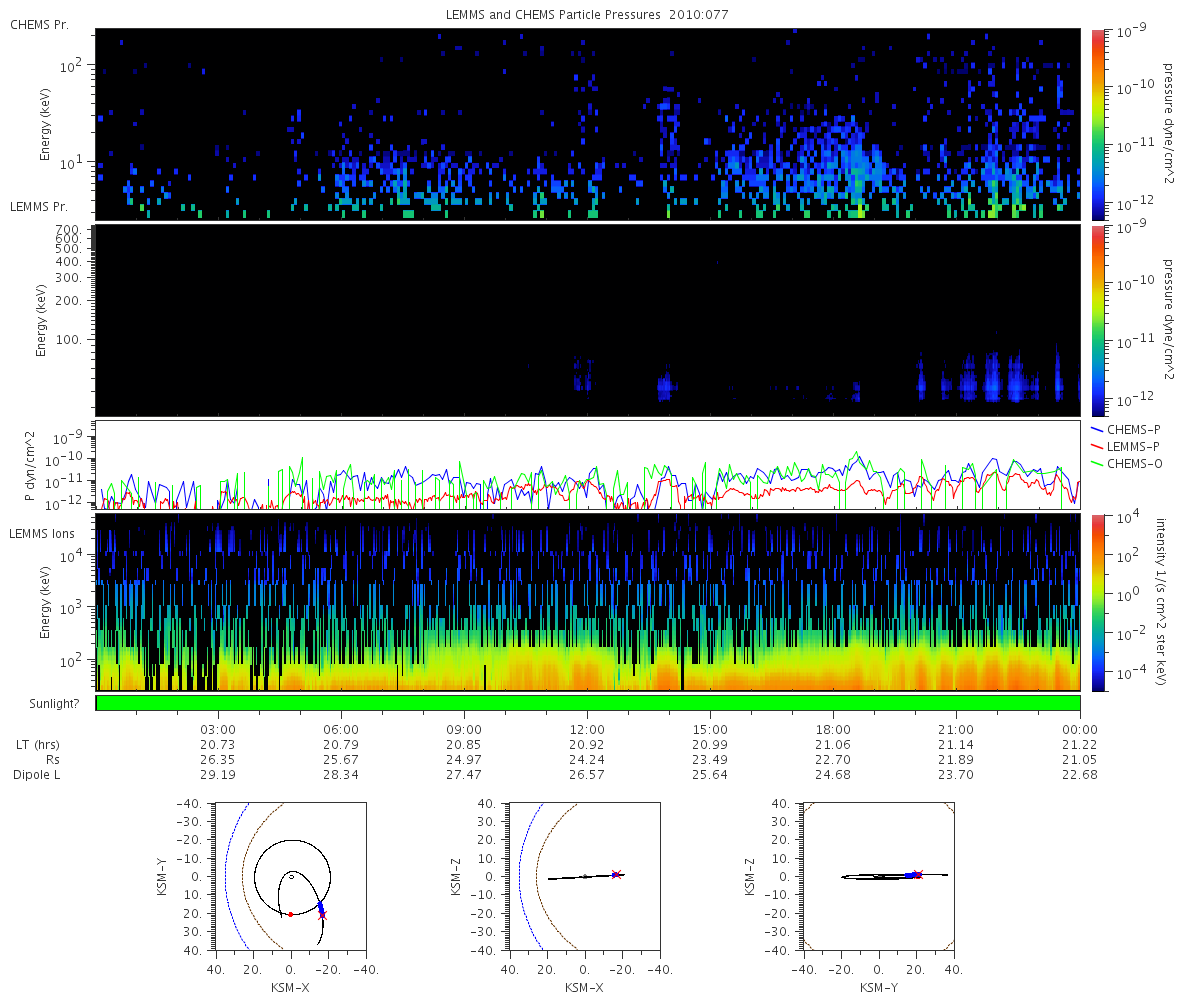Click the 12:00 time axis label
The image size is (1200, 1000).
pyautogui.click(x=587, y=730)
